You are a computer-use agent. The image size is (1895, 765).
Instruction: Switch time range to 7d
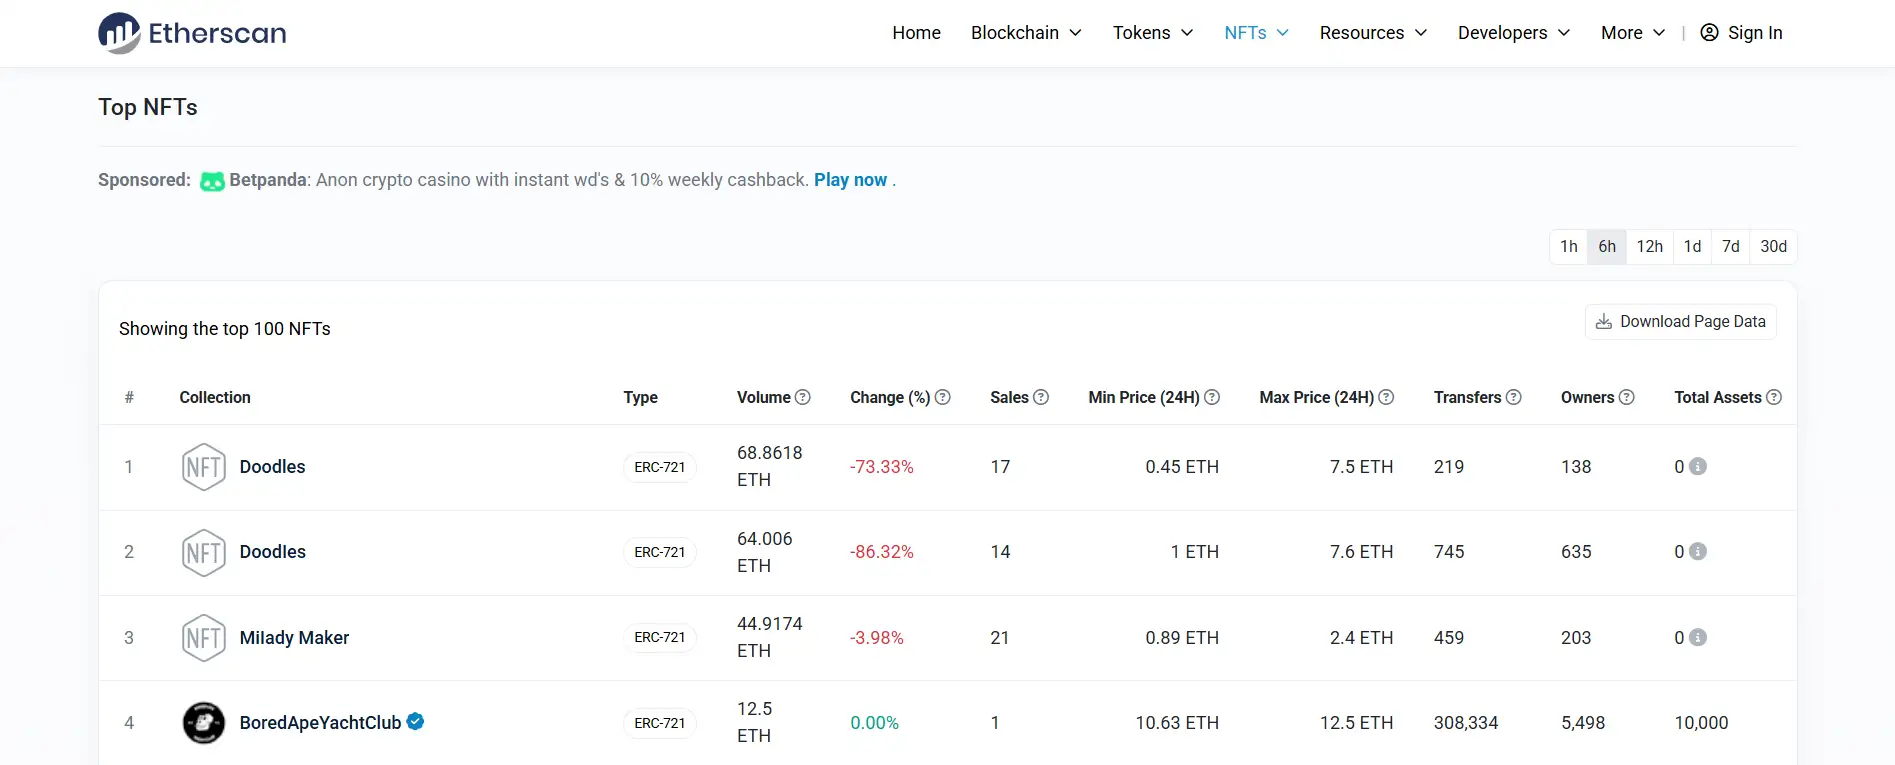click(x=1730, y=247)
